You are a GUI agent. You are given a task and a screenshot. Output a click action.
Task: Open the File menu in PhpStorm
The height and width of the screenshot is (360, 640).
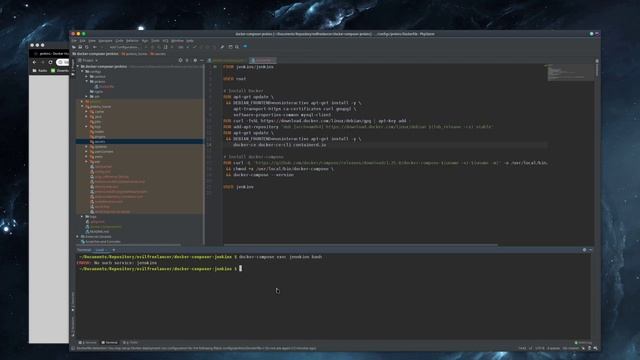pos(74,41)
